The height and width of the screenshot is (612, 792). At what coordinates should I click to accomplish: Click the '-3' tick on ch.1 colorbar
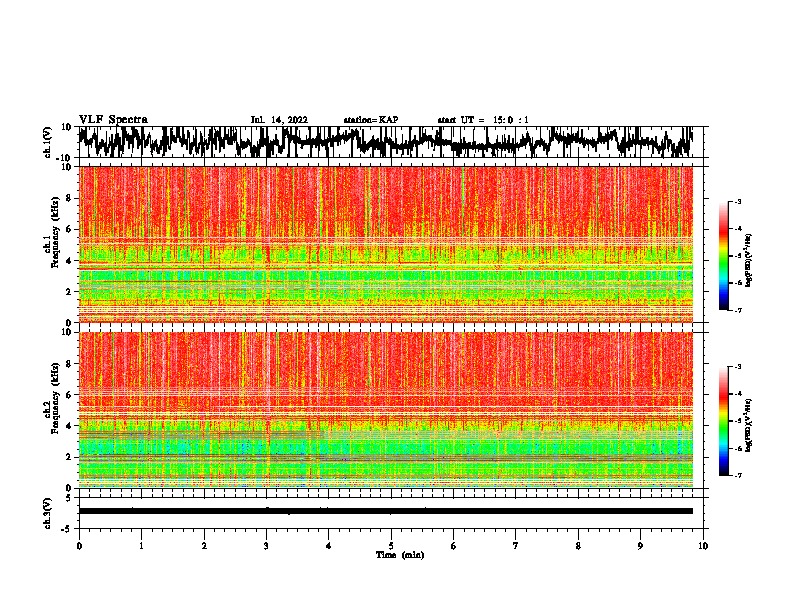[737, 201]
